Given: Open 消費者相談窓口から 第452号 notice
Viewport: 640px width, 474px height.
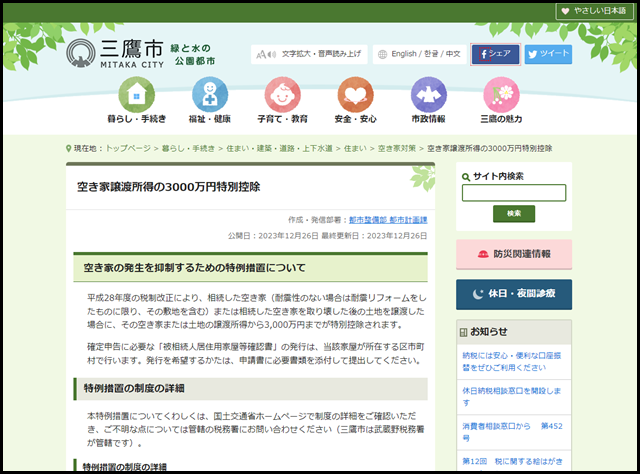Looking at the screenshot, I should (512, 432).
